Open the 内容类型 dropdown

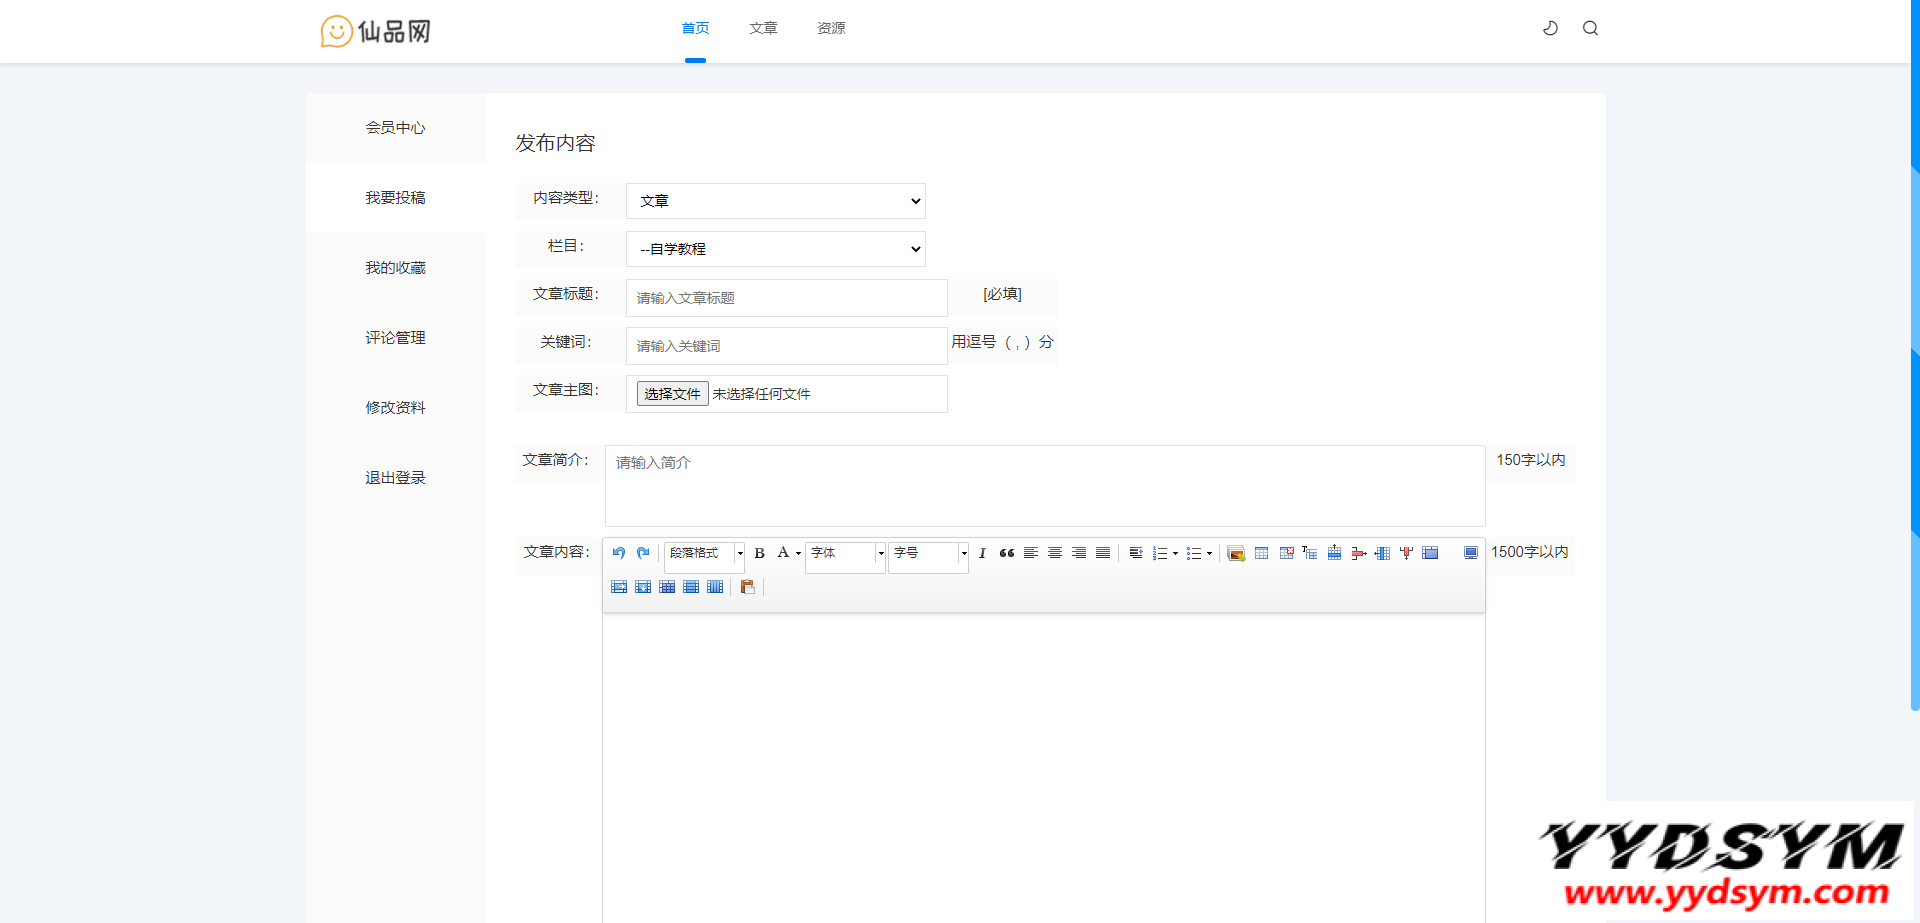coord(775,201)
